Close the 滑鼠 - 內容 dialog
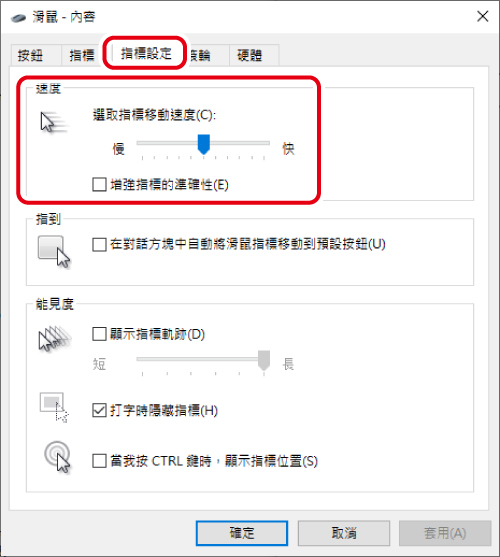 point(483,16)
